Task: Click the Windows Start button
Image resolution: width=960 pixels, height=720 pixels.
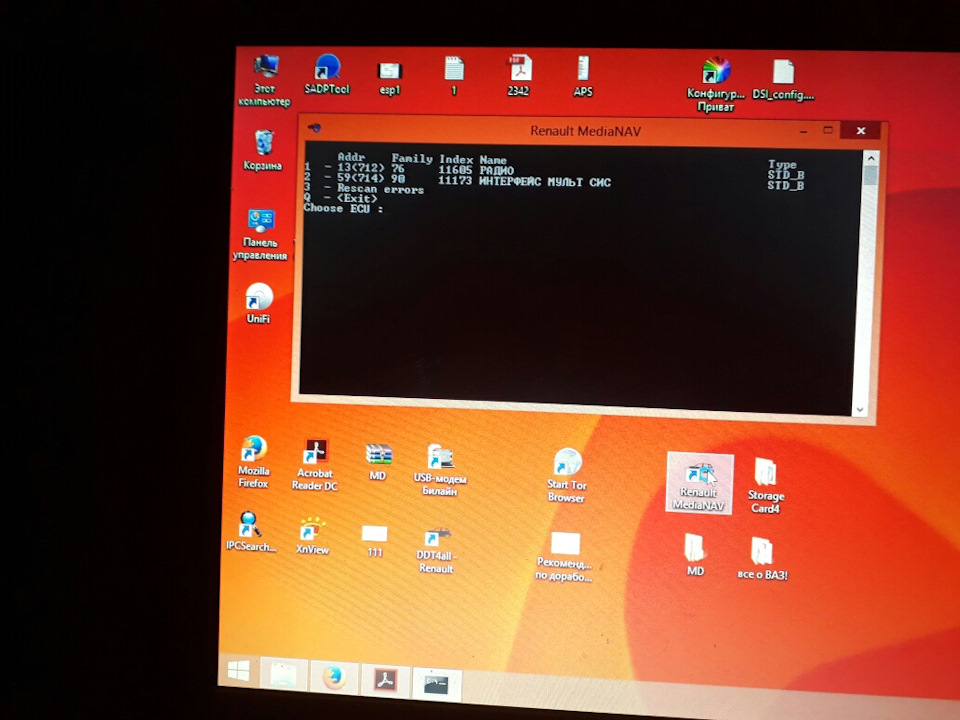Action: pyautogui.click(x=238, y=671)
